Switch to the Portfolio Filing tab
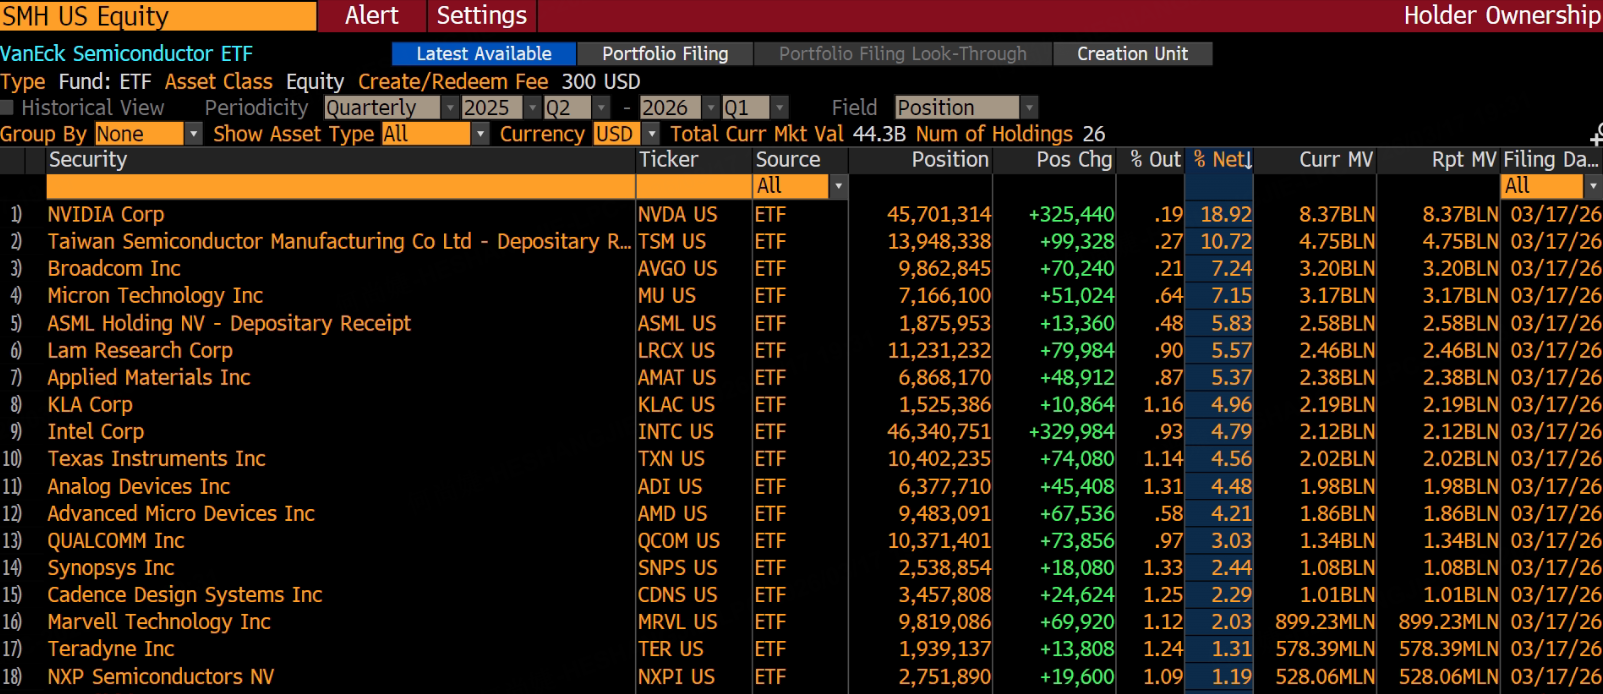1603x694 pixels. pos(664,54)
